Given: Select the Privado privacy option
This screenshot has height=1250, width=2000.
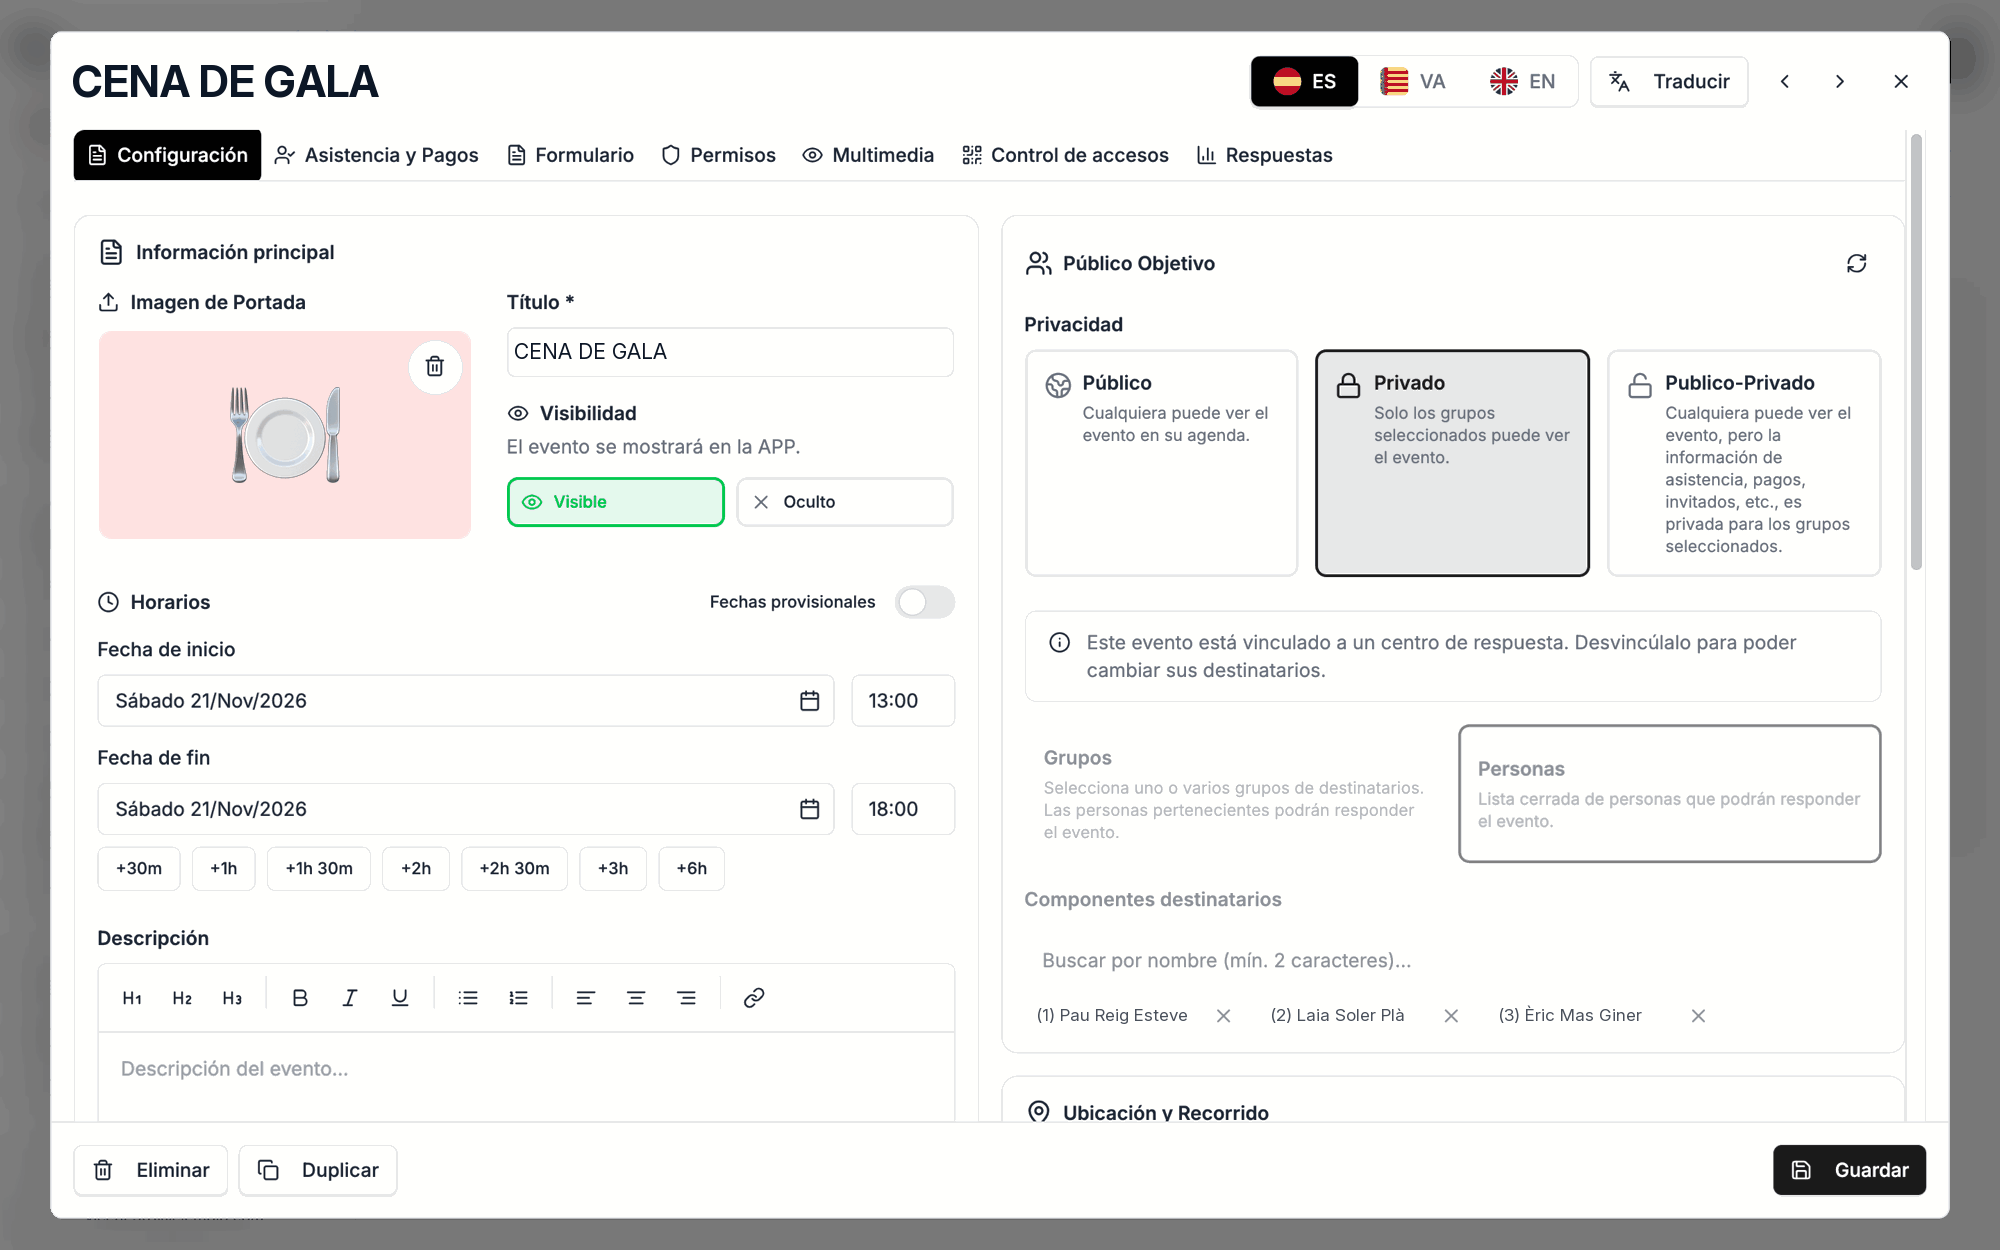Looking at the screenshot, I should pos(1452,463).
